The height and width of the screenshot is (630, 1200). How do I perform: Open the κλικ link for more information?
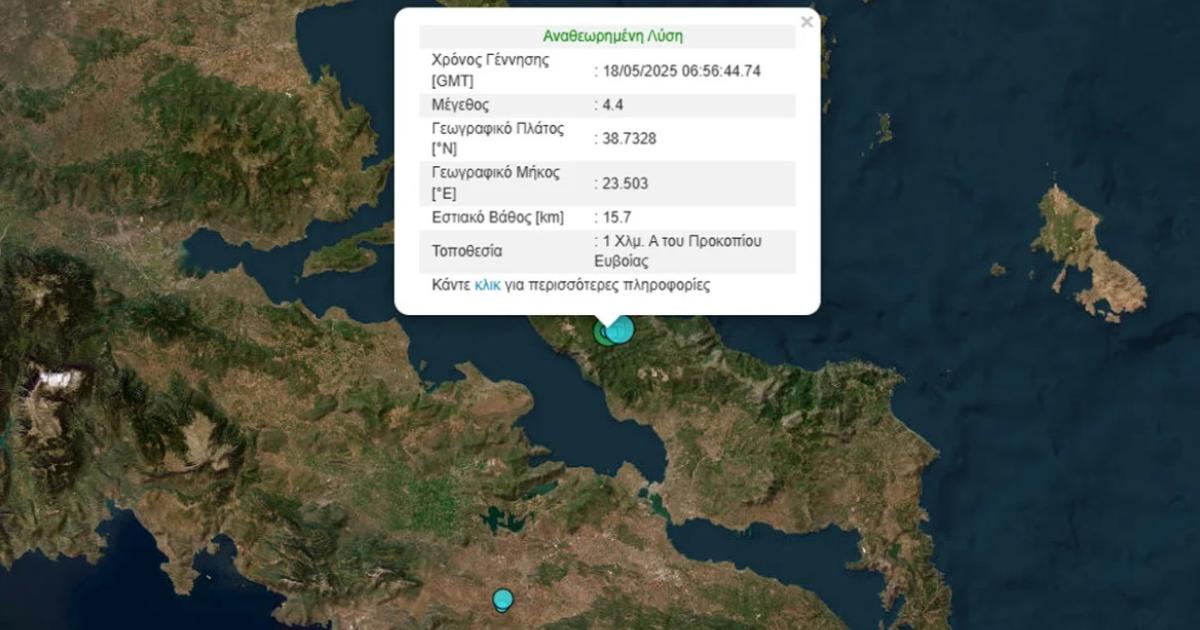(488, 285)
